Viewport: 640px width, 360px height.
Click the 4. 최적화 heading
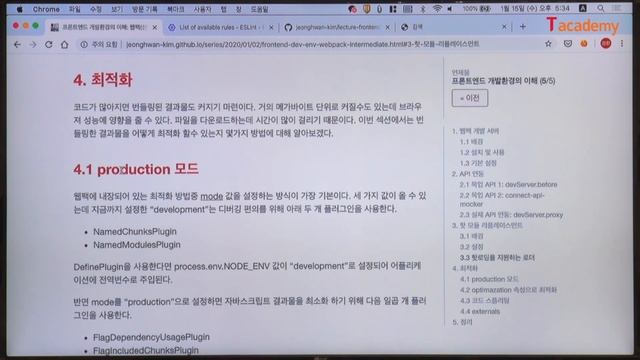(x=103, y=80)
